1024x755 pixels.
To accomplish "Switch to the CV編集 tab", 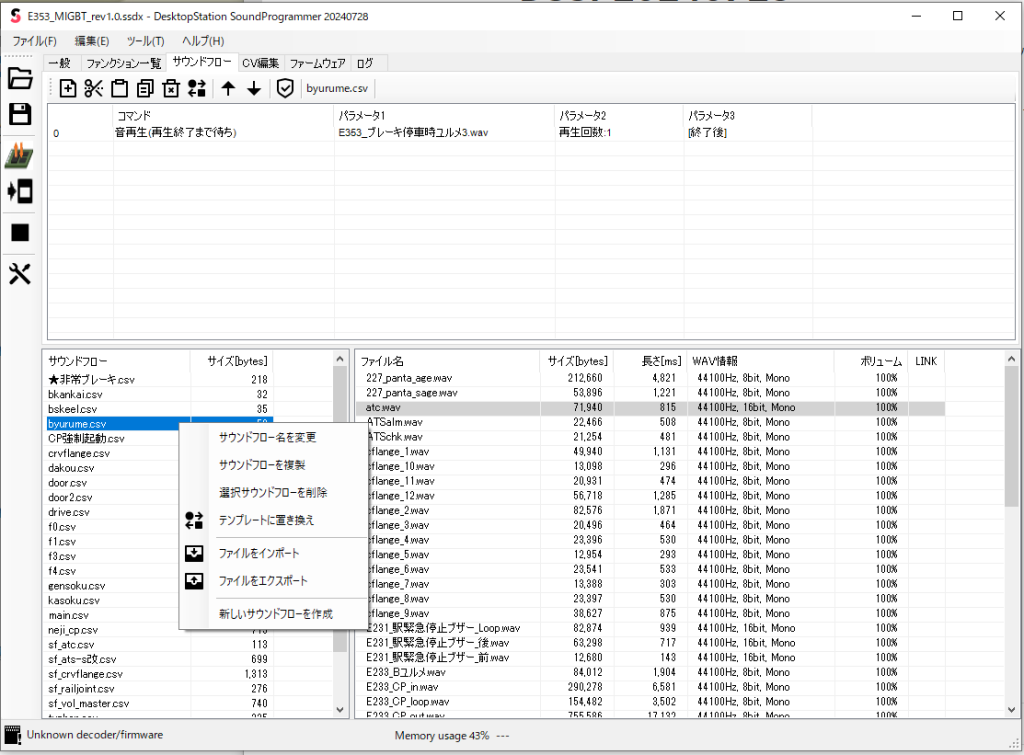I will point(260,63).
